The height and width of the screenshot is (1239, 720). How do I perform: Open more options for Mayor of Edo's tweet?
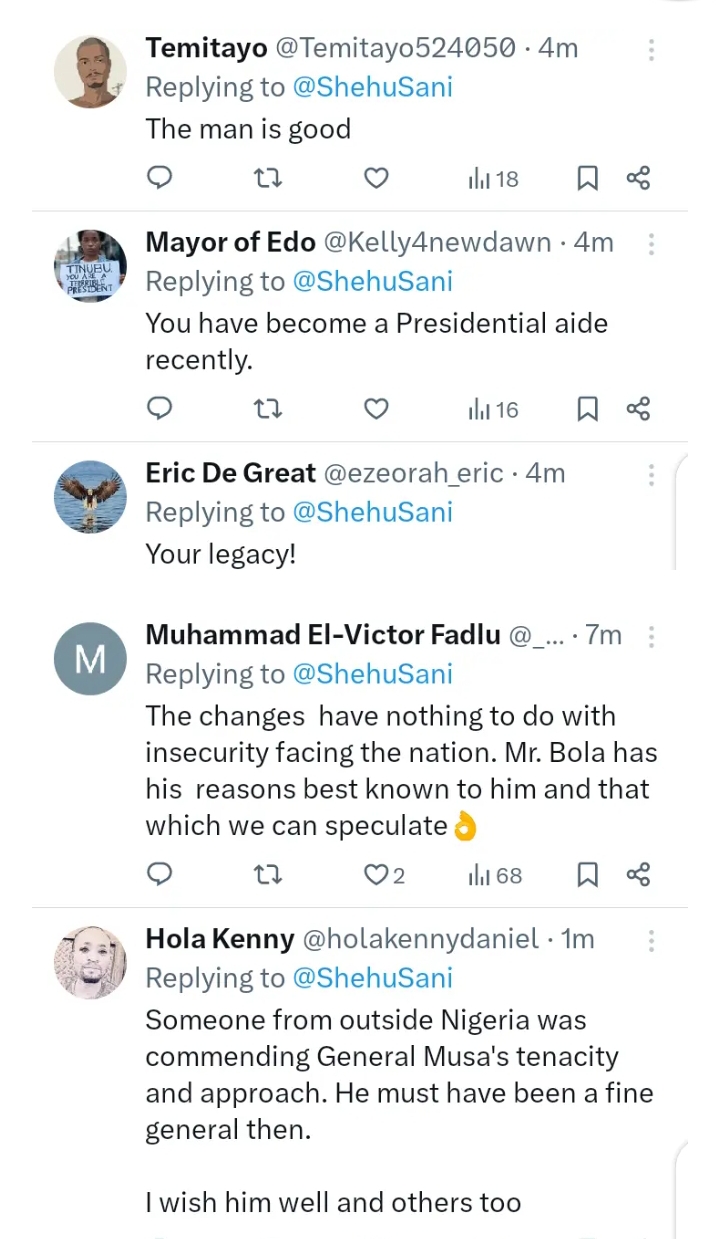tap(651, 244)
